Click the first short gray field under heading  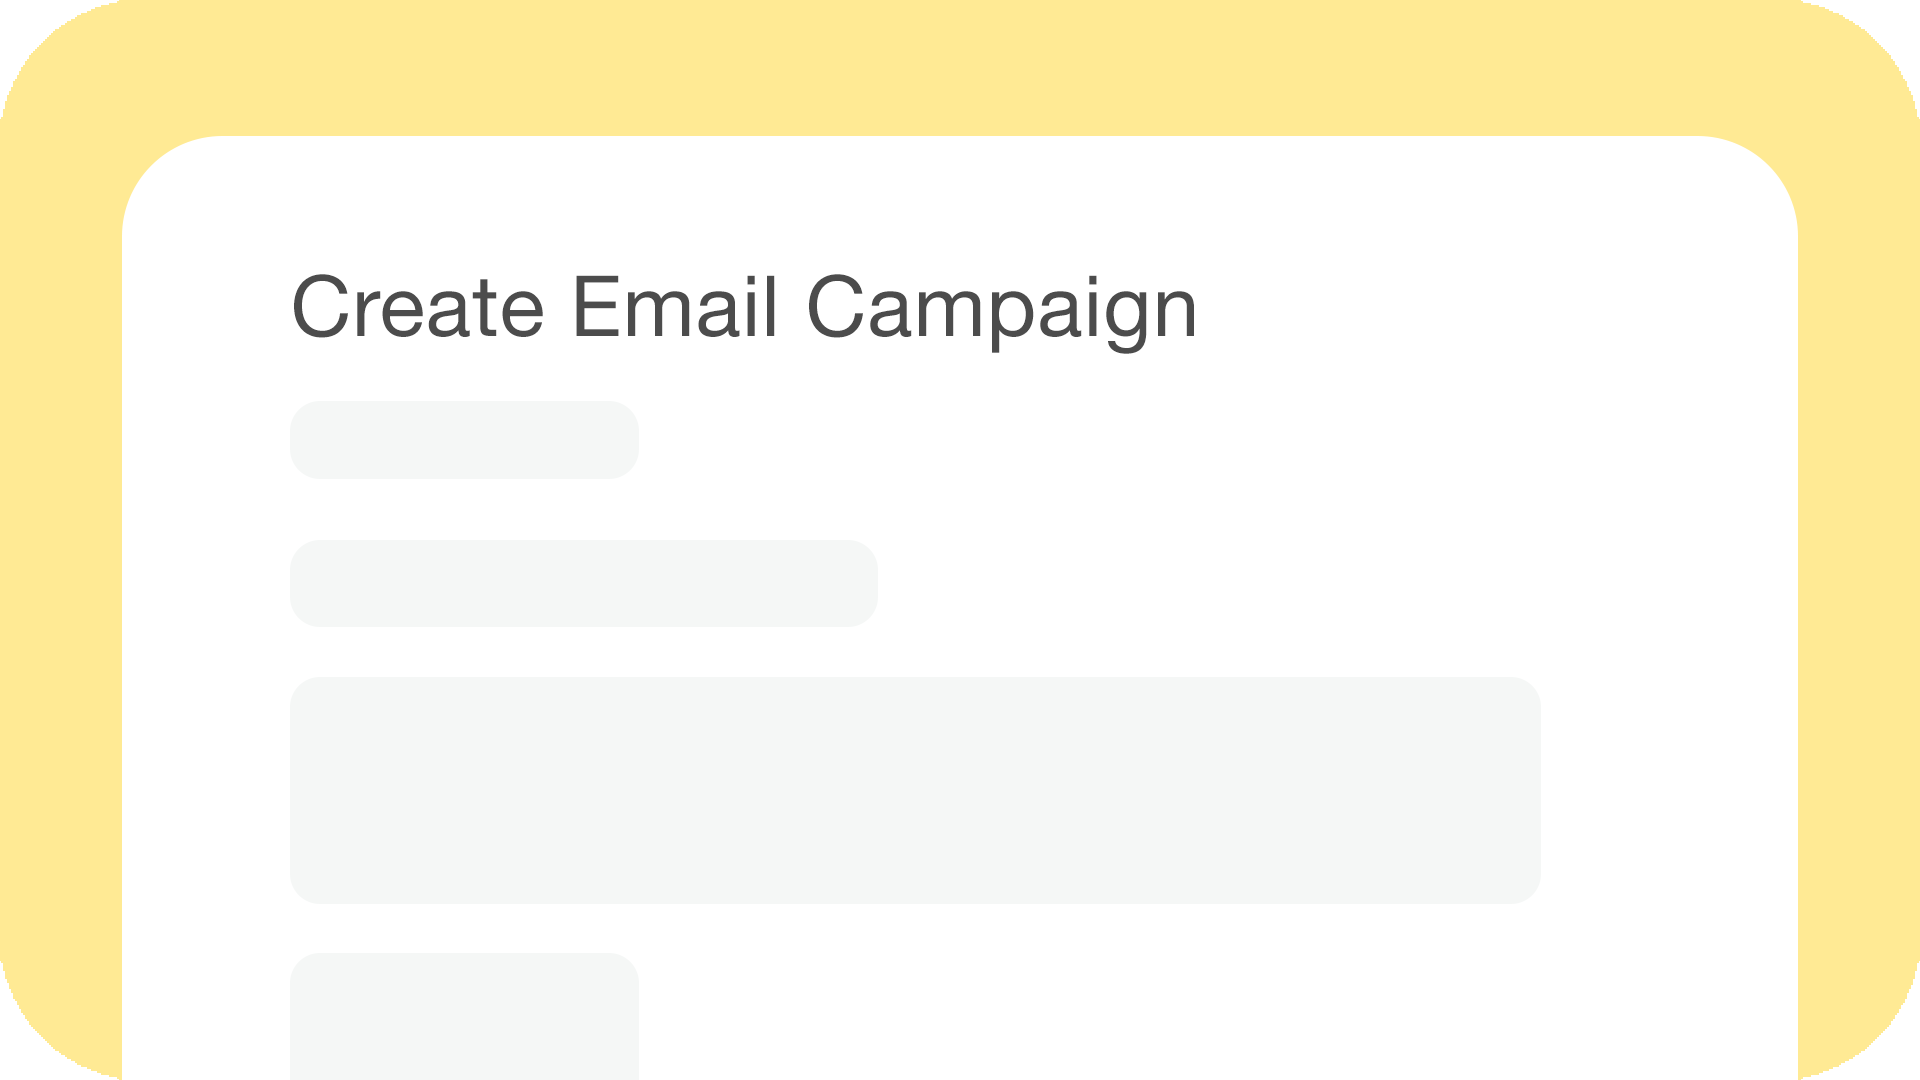coord(464,440)
